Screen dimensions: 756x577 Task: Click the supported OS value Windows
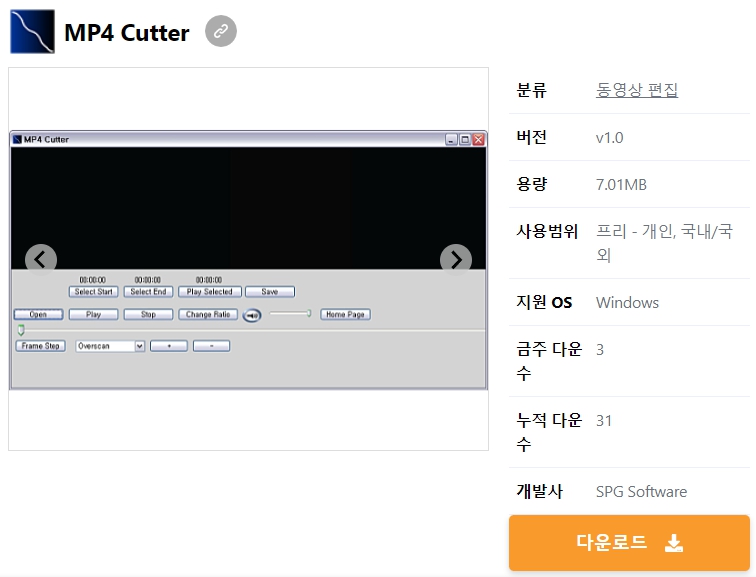click(x=627, y=303)
